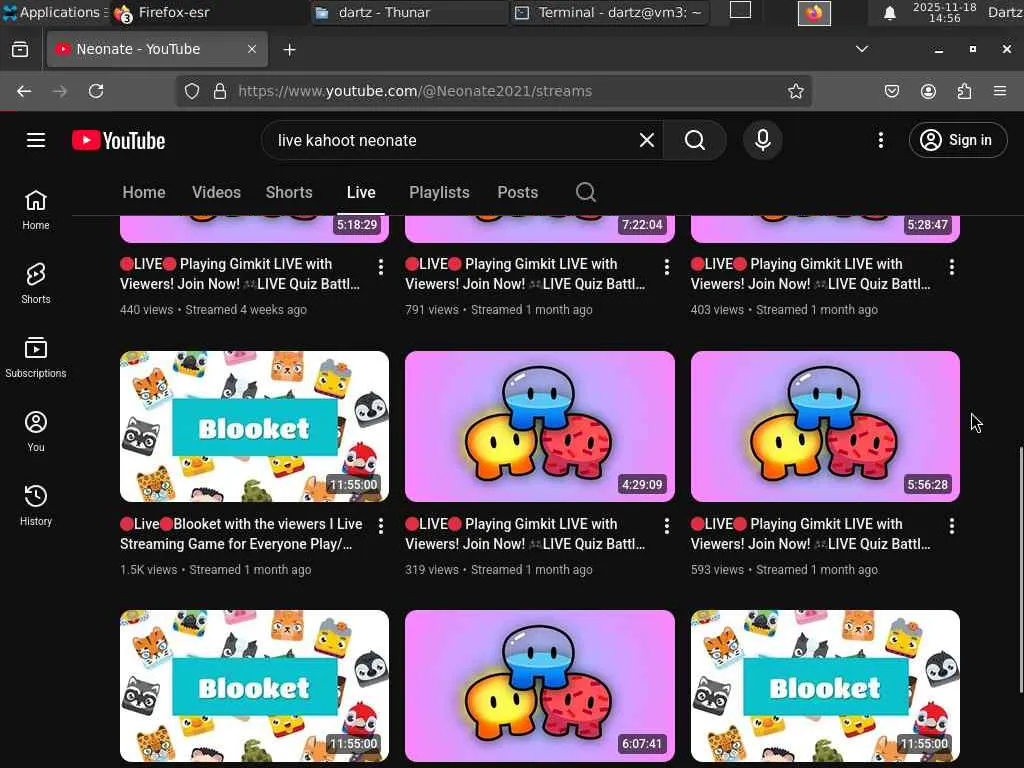Viewport: 1024px width, 768px height.
Task: Click the YouTube logo
Action: (x=118, y=140)
